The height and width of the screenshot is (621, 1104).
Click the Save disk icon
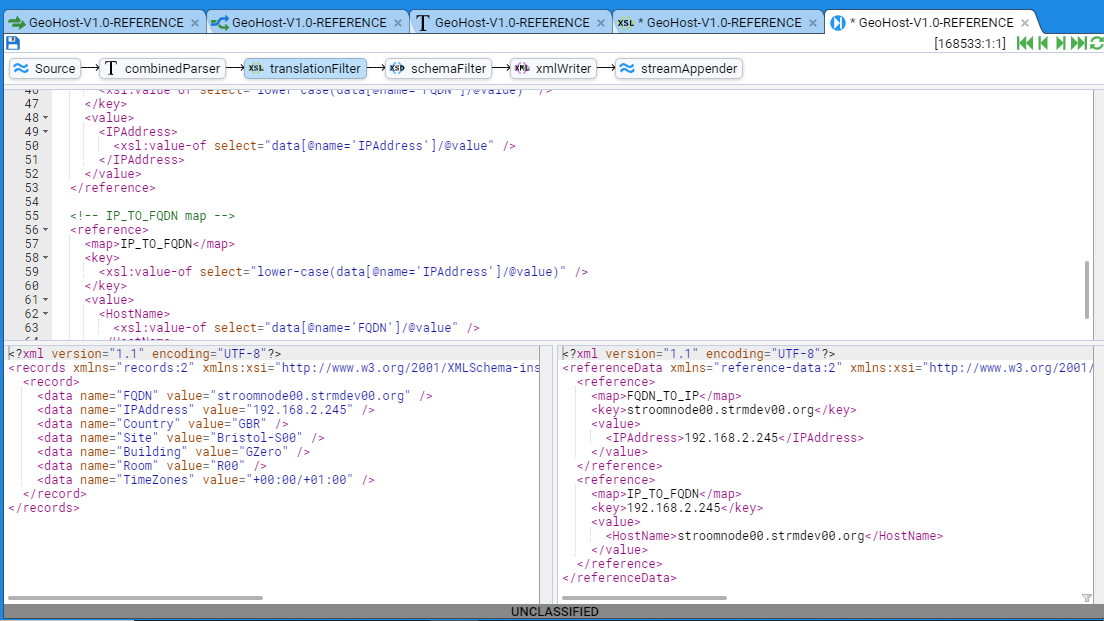pyautogui.click(x=12, y=43)
